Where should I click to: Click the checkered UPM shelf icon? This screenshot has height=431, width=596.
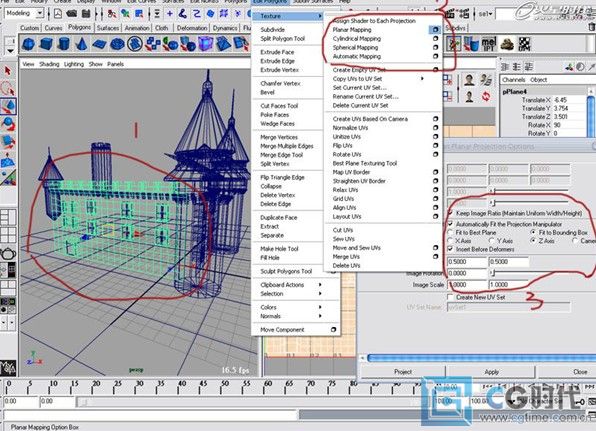[x=525, y=44]
